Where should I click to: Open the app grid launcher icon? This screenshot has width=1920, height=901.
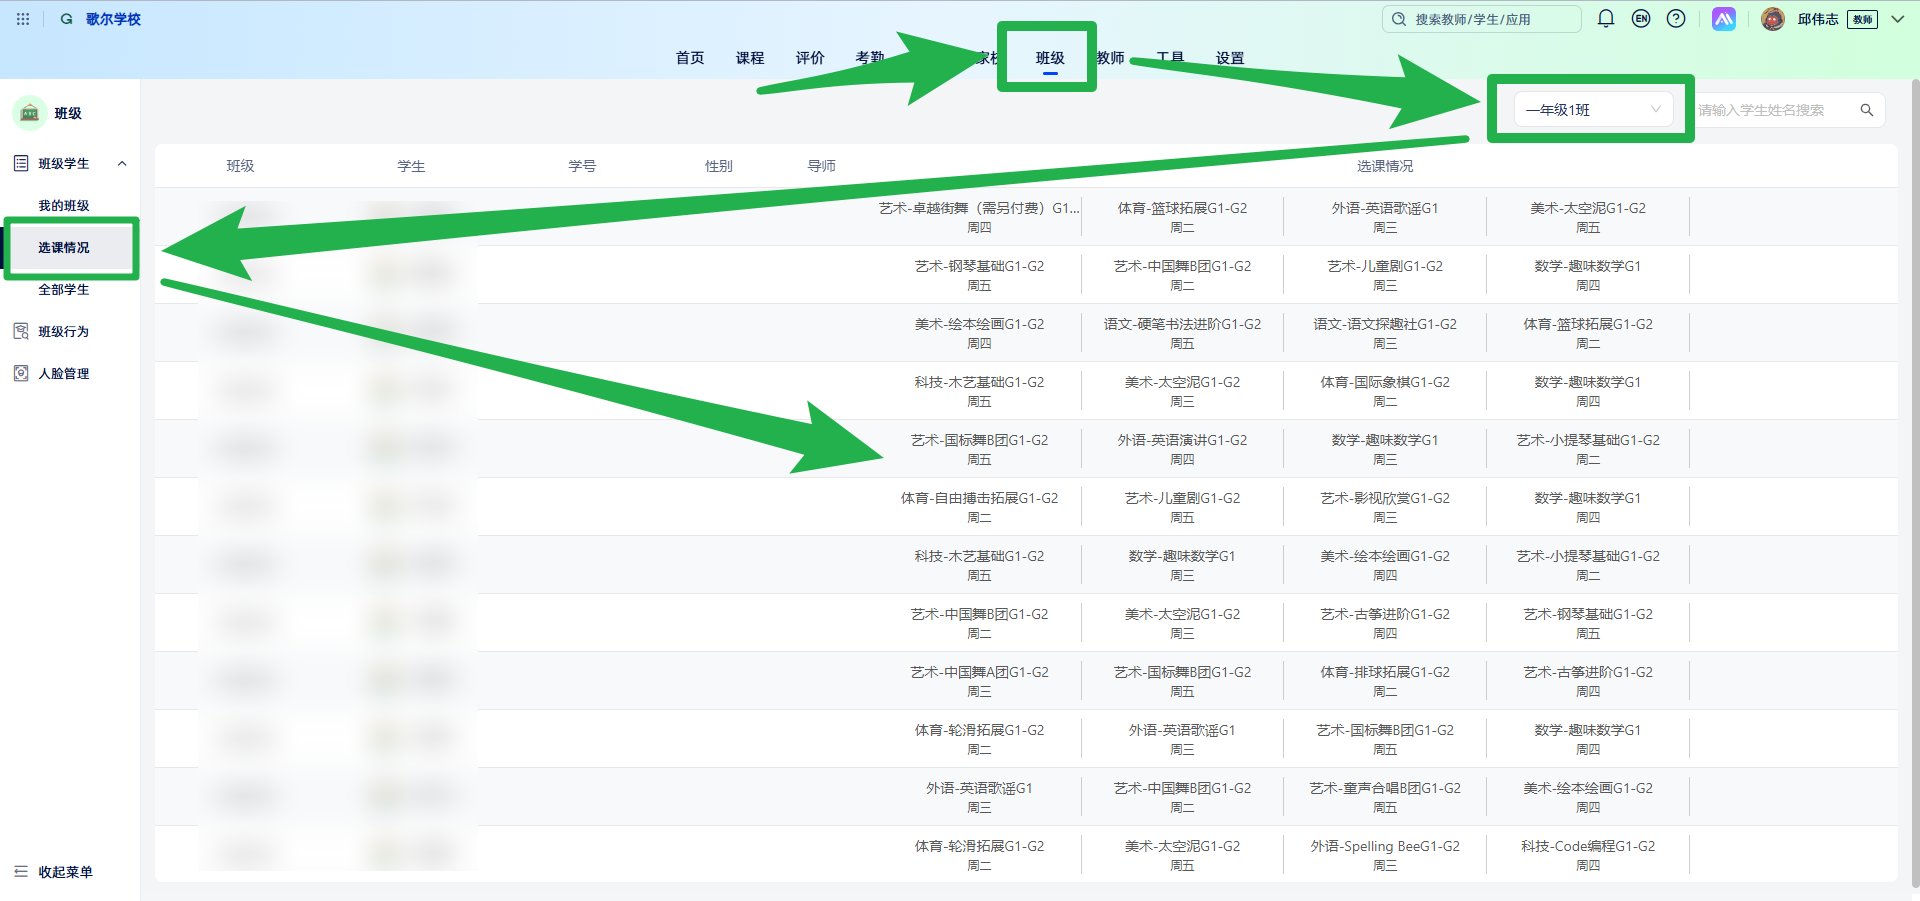coord(23,19)
